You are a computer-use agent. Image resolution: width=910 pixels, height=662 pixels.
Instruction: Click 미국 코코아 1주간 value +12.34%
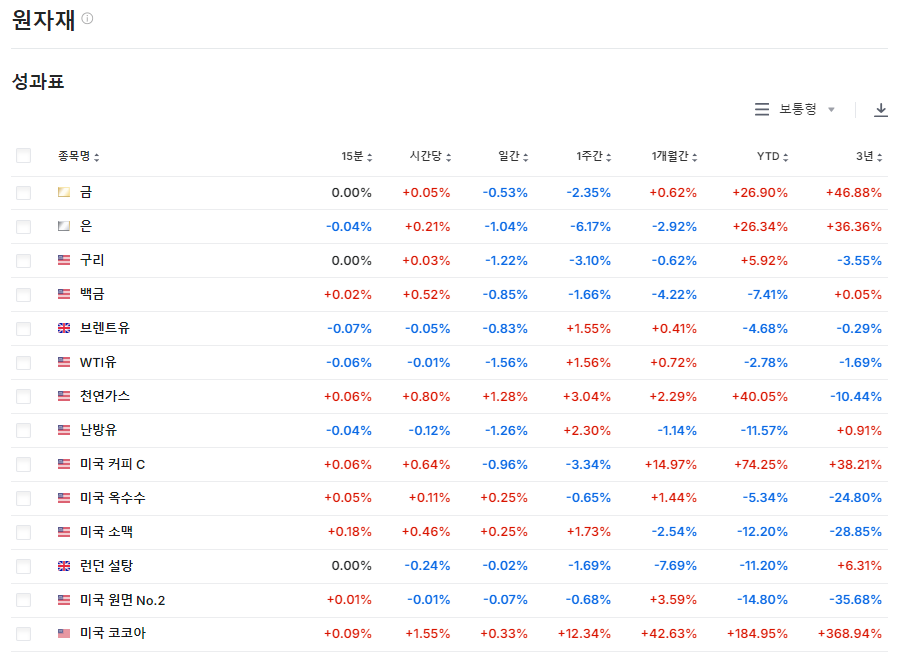(584, 634)
